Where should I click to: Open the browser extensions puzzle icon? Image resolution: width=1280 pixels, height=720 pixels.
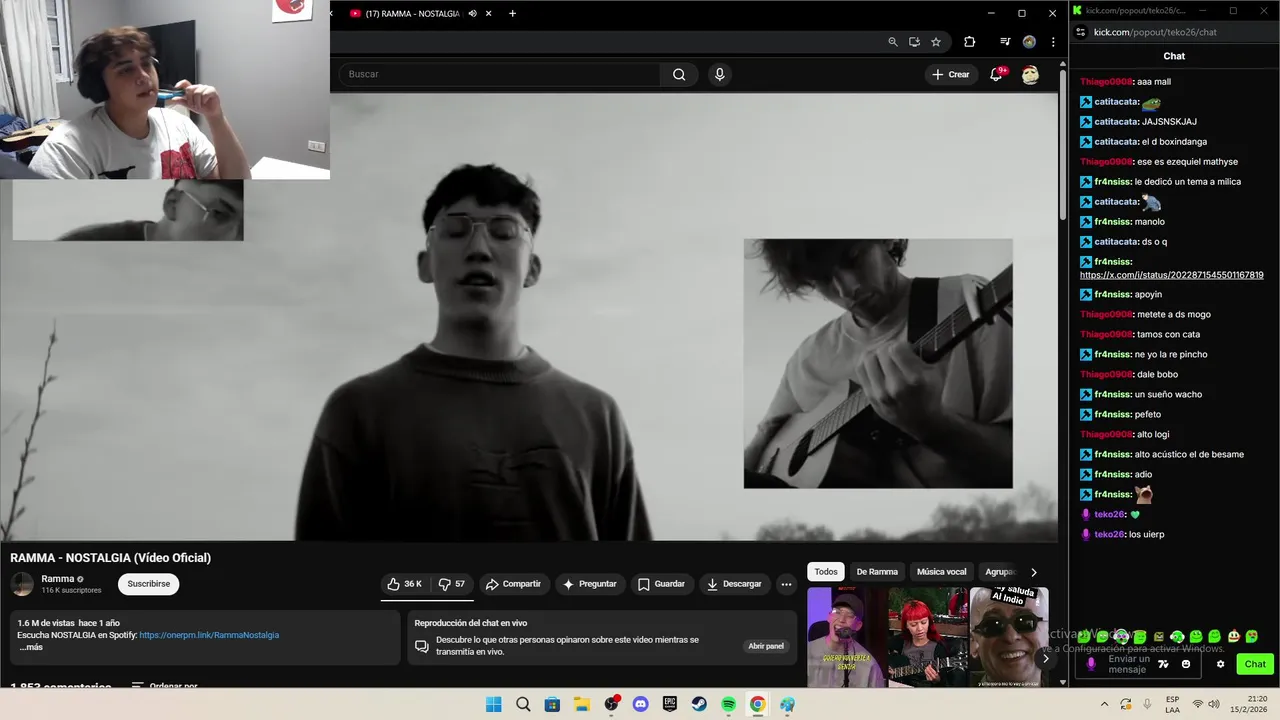tap(969, 42)
